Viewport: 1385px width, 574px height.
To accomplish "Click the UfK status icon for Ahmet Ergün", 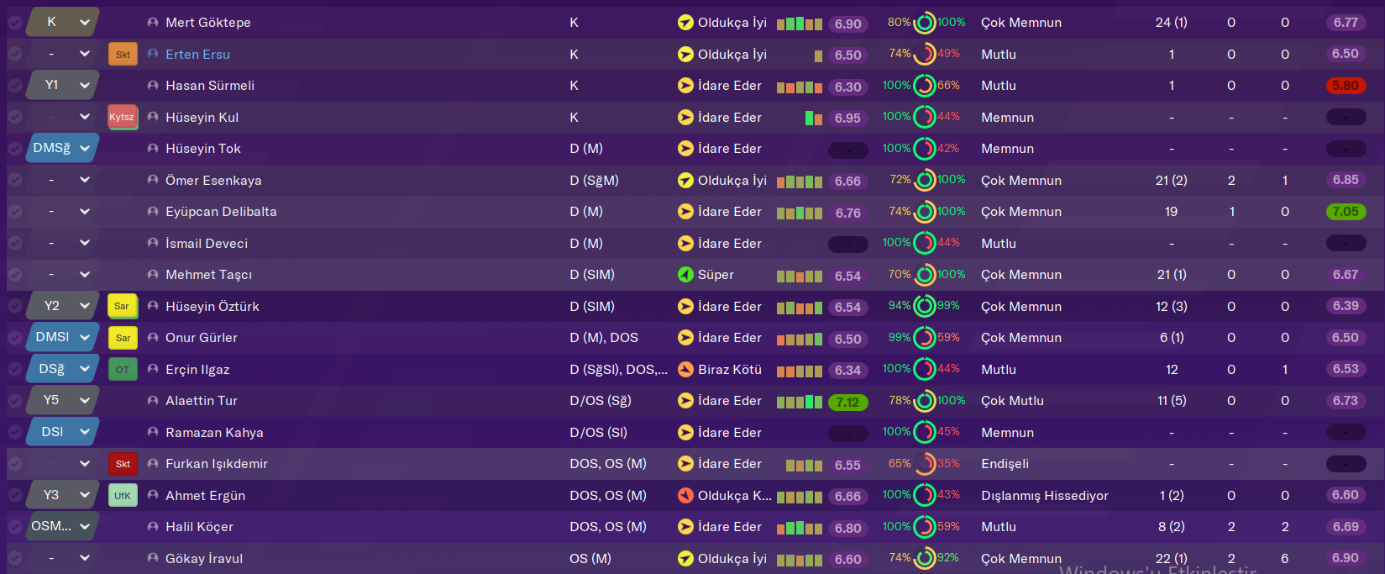I will click(x=122, y=496).
